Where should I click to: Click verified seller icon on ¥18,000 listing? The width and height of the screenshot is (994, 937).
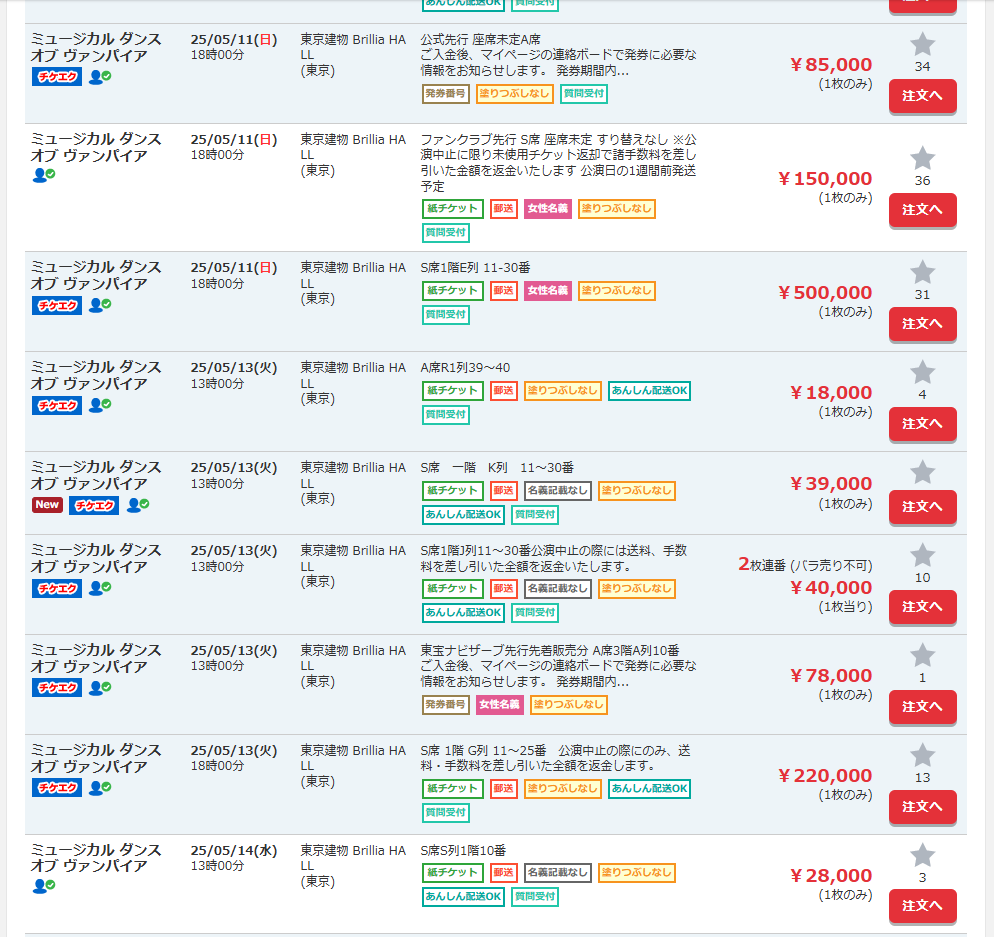coord(100,405)
